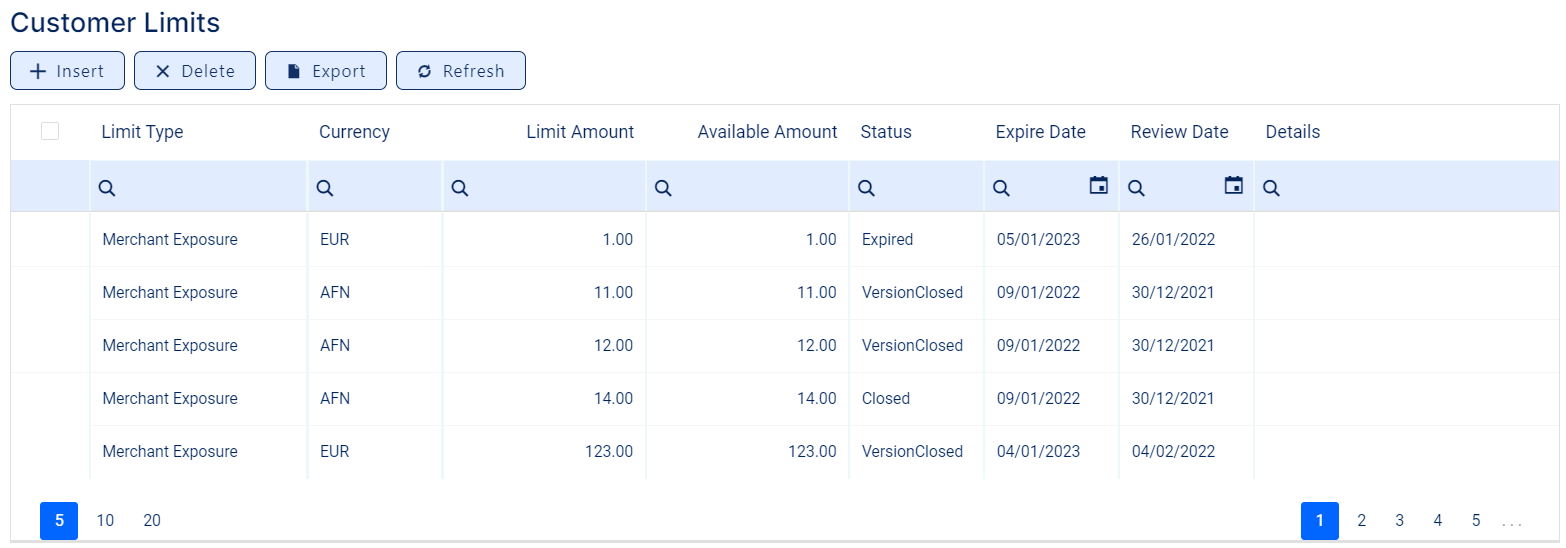Click search icon in Currency filter
Viewport: 1566px width, 548px height.
point(324,187)
